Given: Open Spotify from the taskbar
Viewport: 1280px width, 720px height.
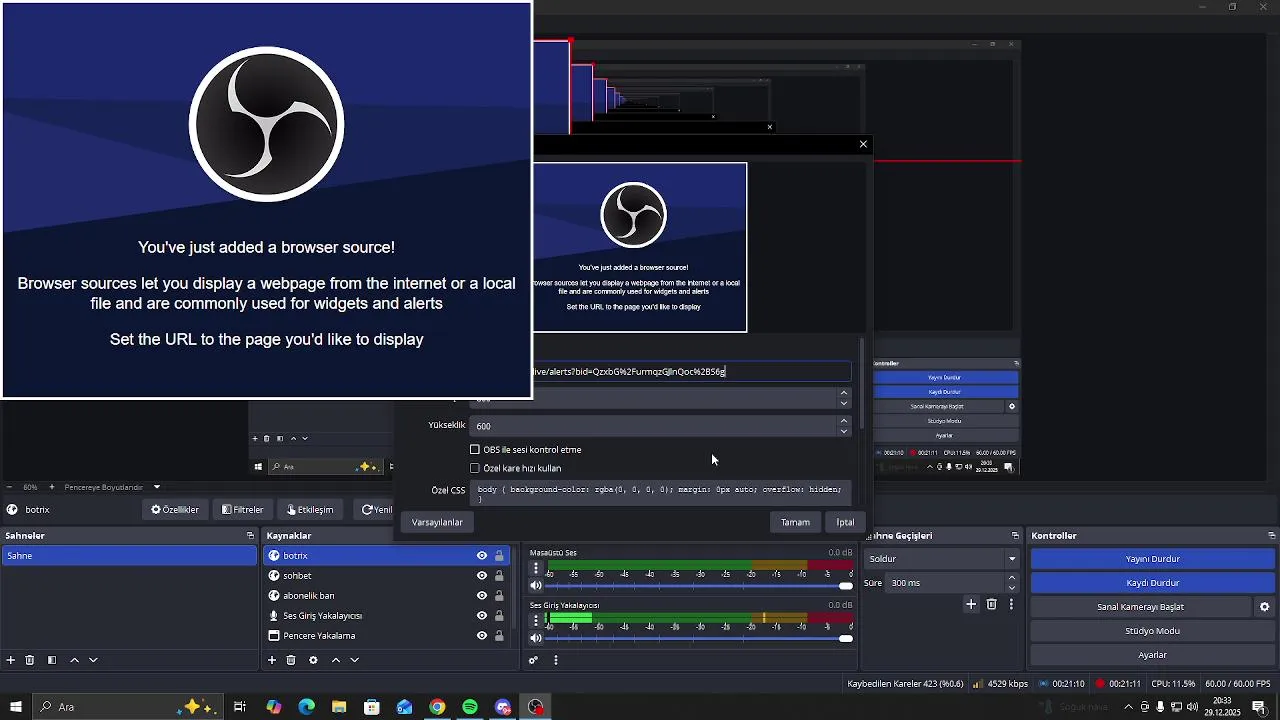Looking at the screenshot, I should pos(470,707).
